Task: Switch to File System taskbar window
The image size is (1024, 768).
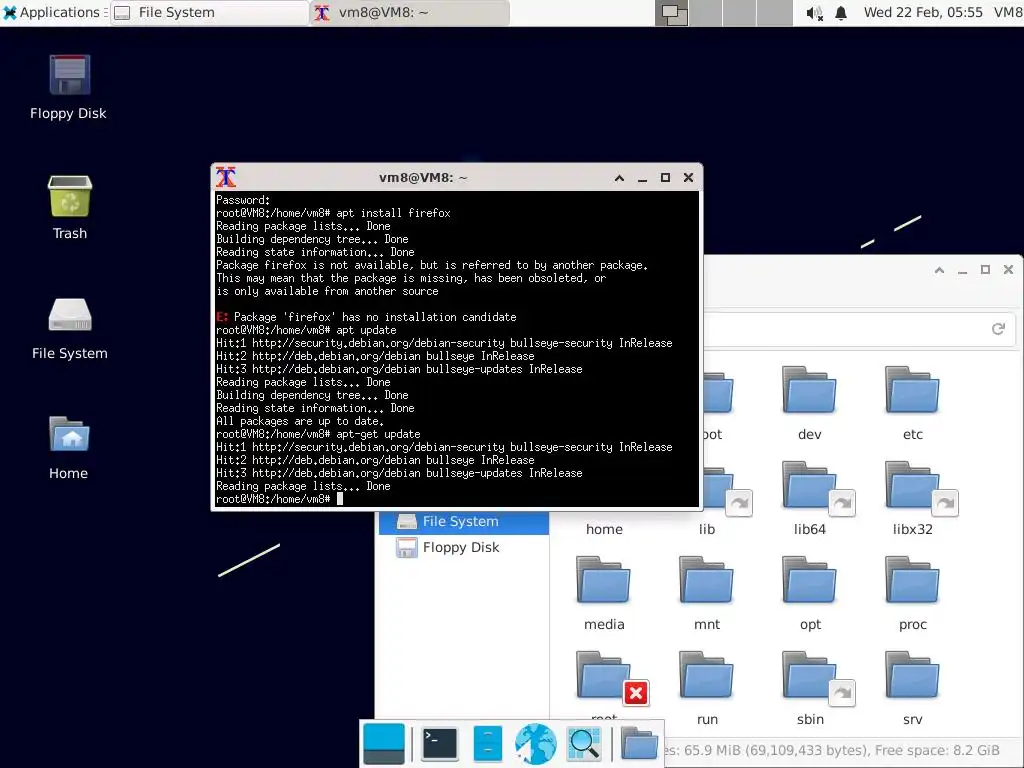Action: pos(209,12)
